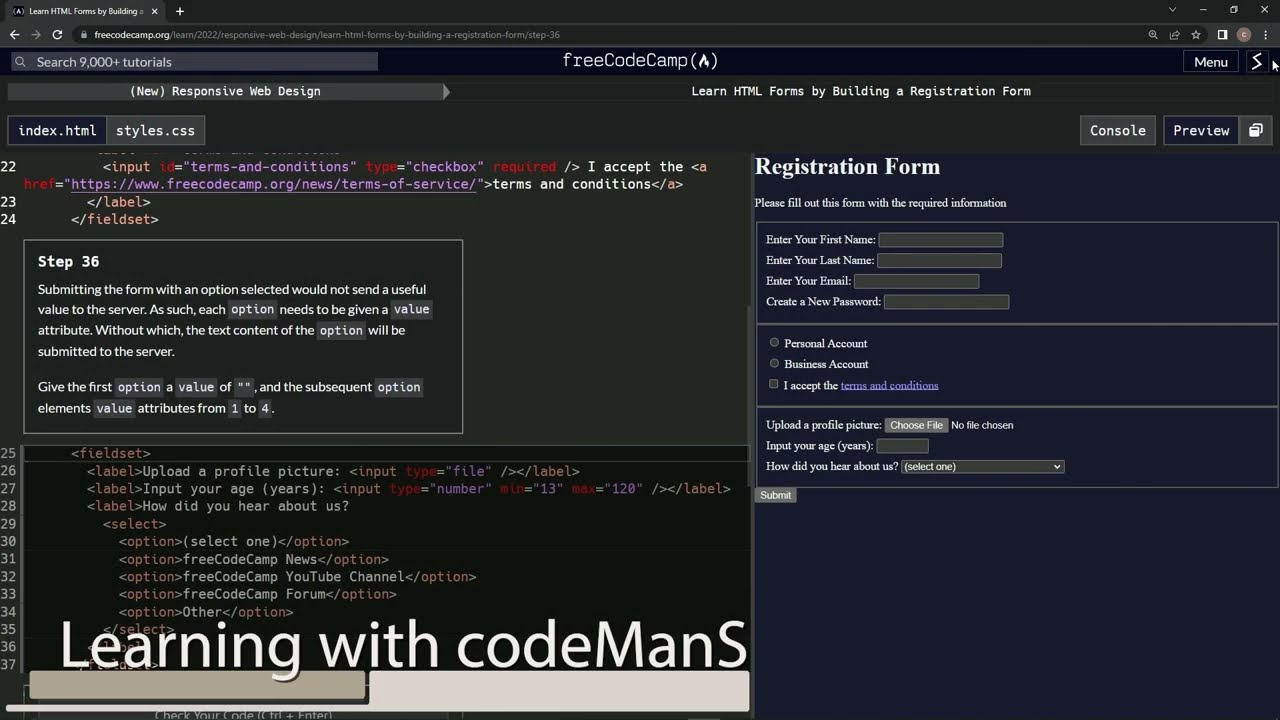Click code line '(select one)' option
The width and height of the screenshot is (1280, 720).
point(234,542)
